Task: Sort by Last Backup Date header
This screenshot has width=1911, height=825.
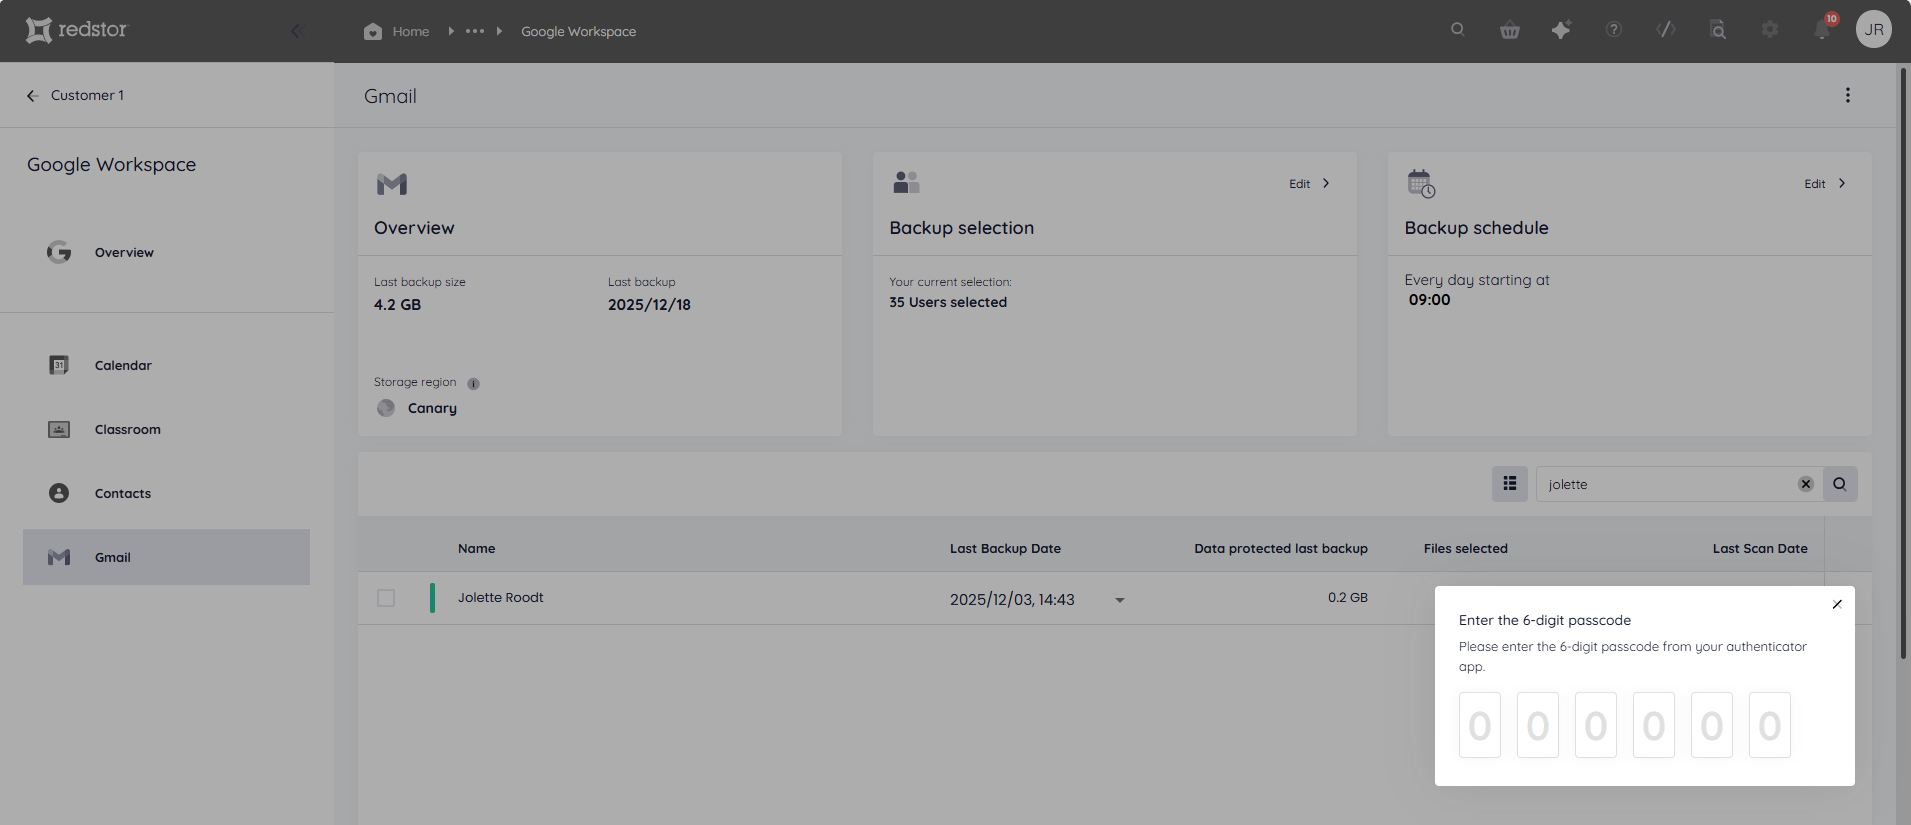Action: (1005, 548)
